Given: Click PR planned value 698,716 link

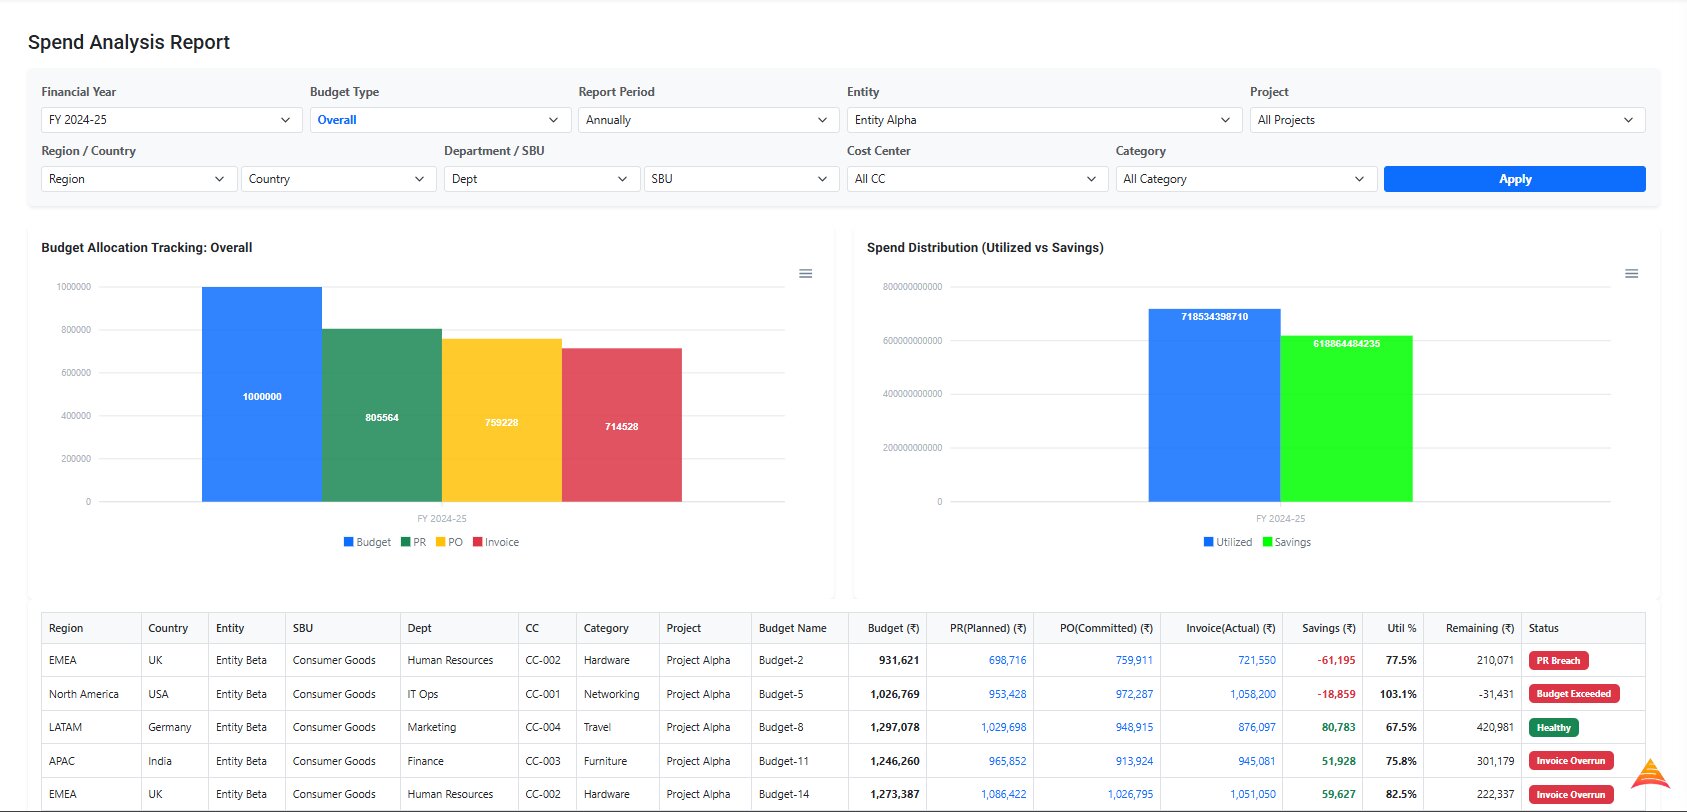Looking at the screenshot, I should [x=1007, y=661].
